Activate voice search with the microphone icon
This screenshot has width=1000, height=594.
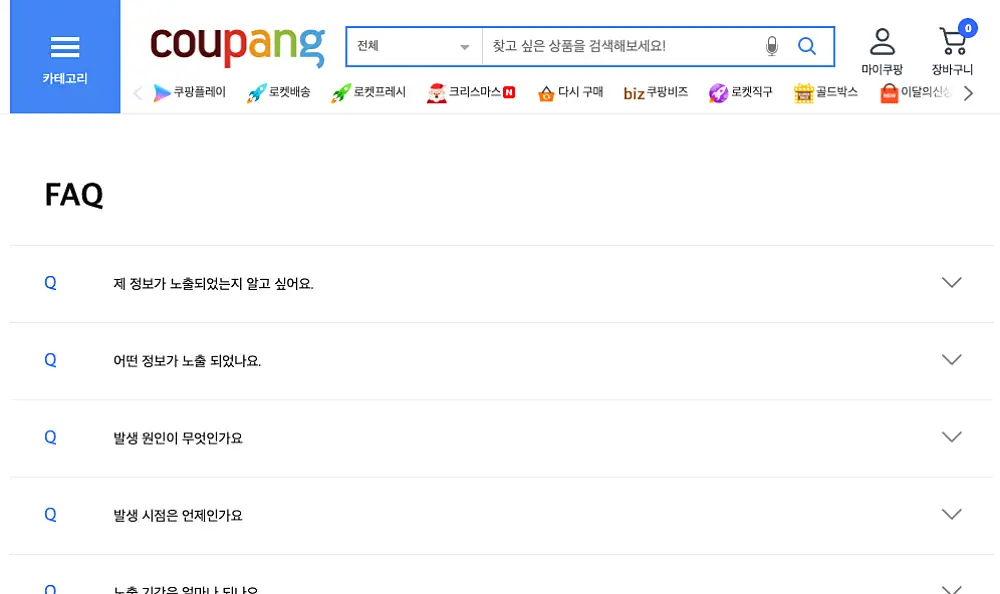(770, 45)
